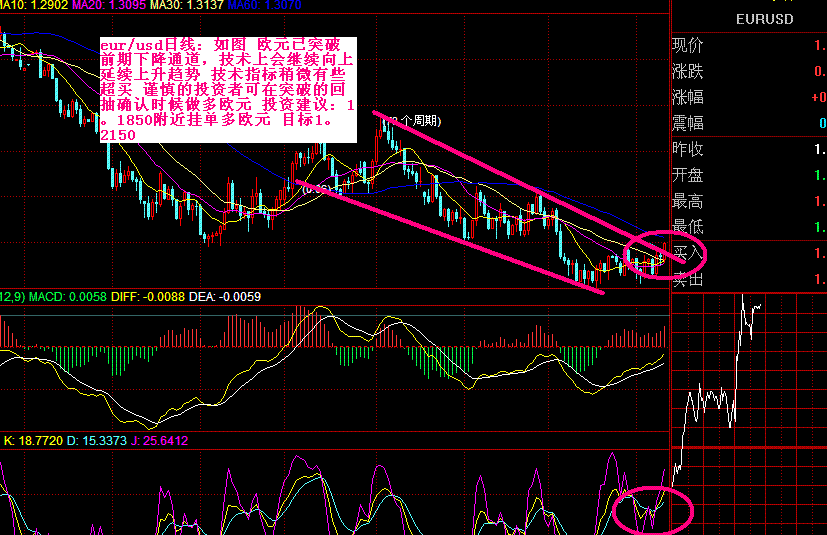This screenshot has width=827, height=535.
Task: Select the MA30: 1.3137 indicator label
Action: [x=187, y=5]
